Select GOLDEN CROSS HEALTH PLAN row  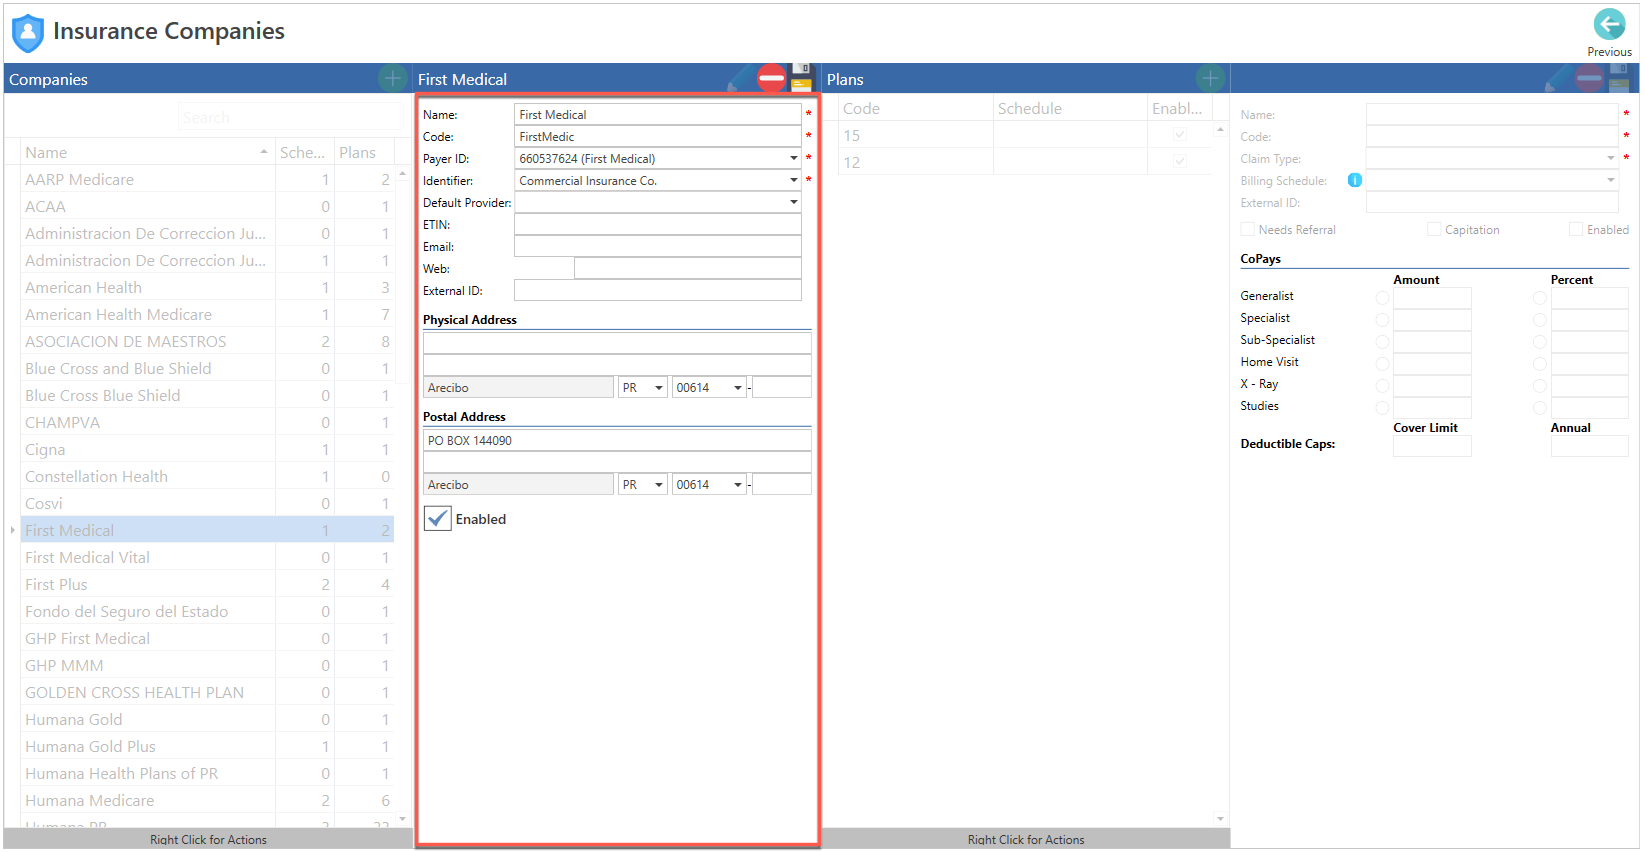pyautogui.click(x=207, y=692)
